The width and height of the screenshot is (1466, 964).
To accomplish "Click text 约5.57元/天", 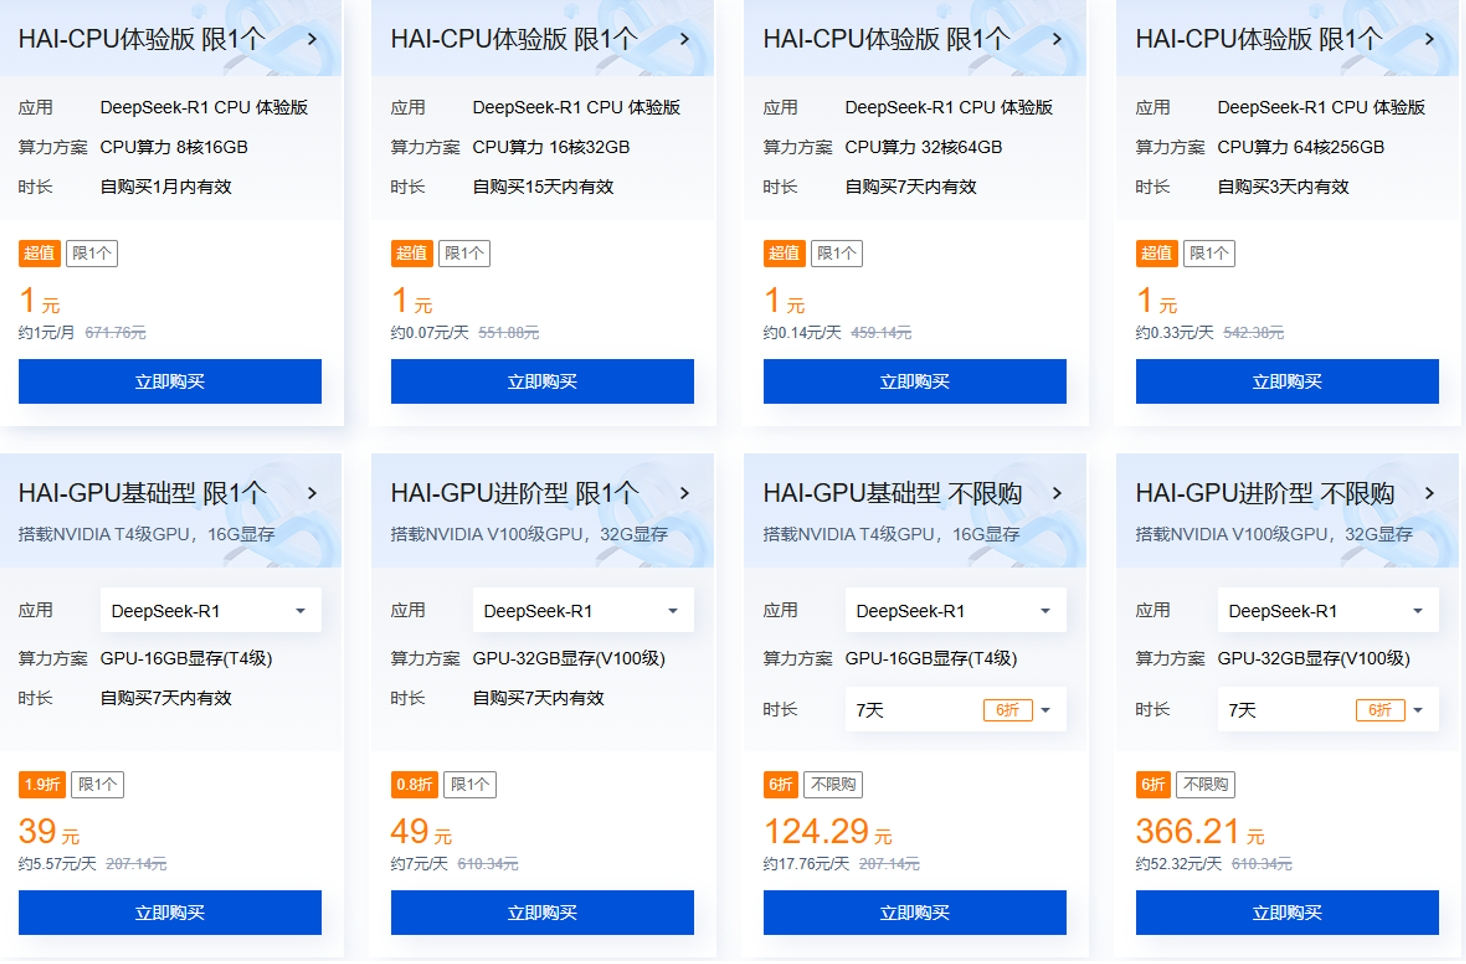I will [57, 863].
